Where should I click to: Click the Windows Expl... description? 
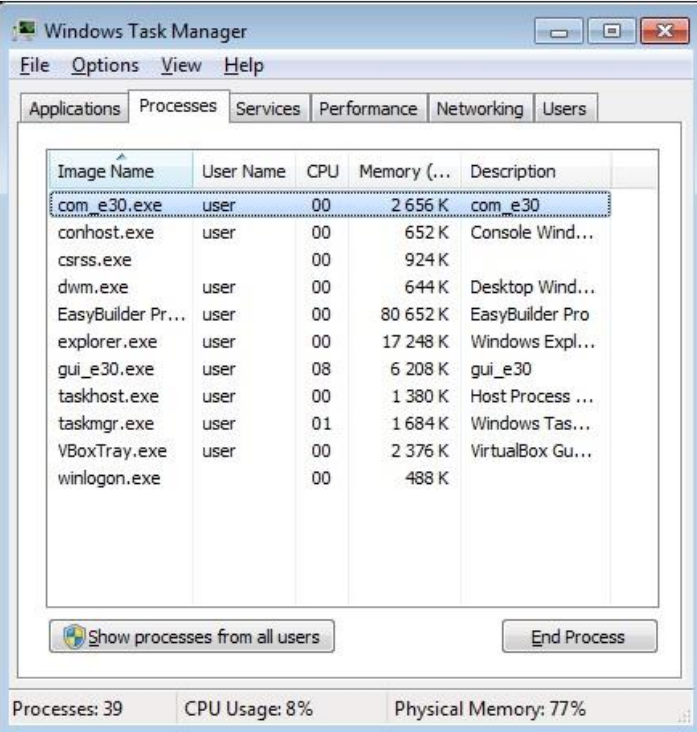(x=533, y=342)
